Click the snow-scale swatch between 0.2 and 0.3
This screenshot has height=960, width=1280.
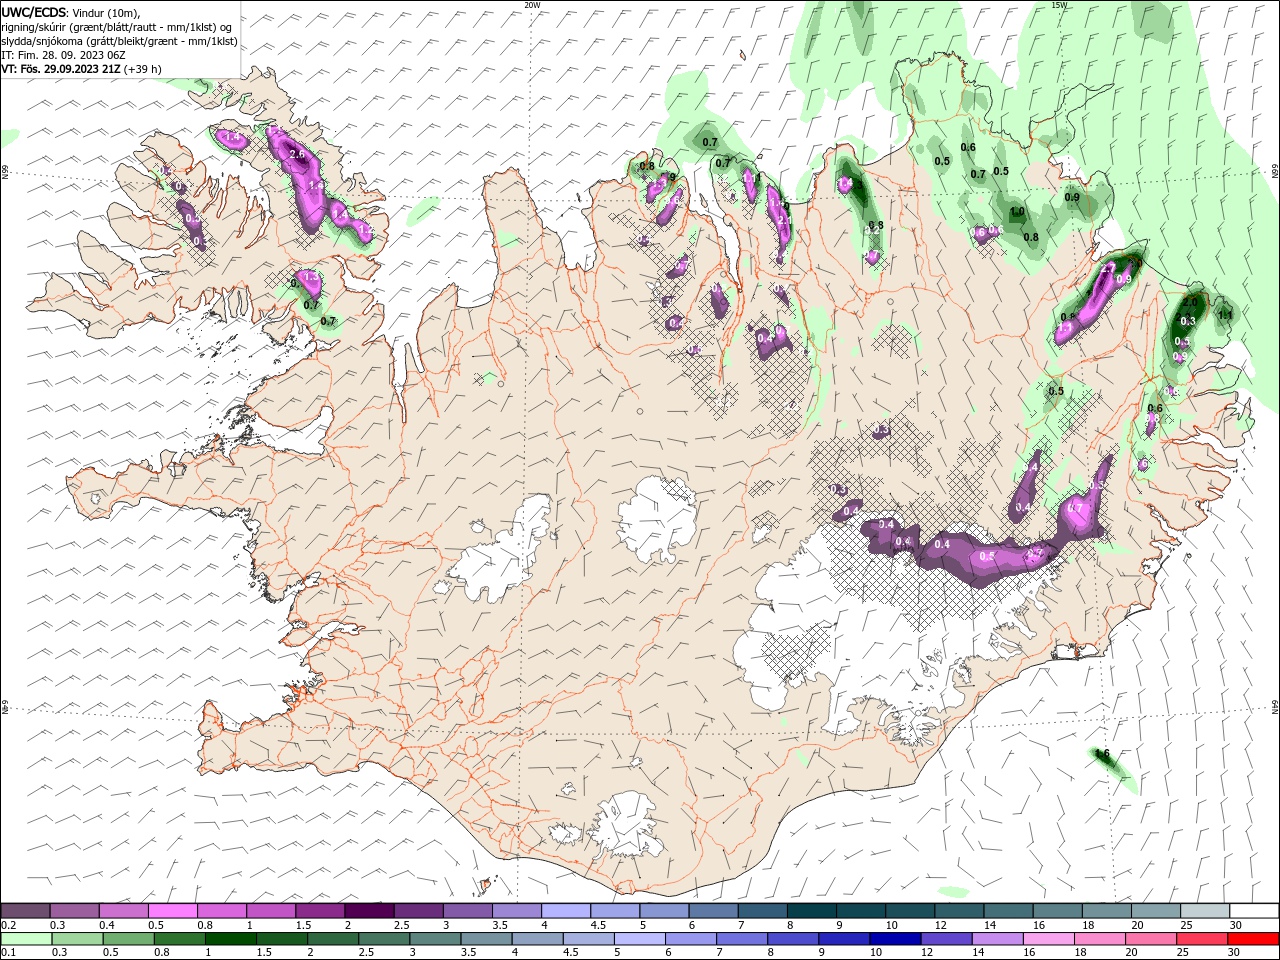(26, 910)
